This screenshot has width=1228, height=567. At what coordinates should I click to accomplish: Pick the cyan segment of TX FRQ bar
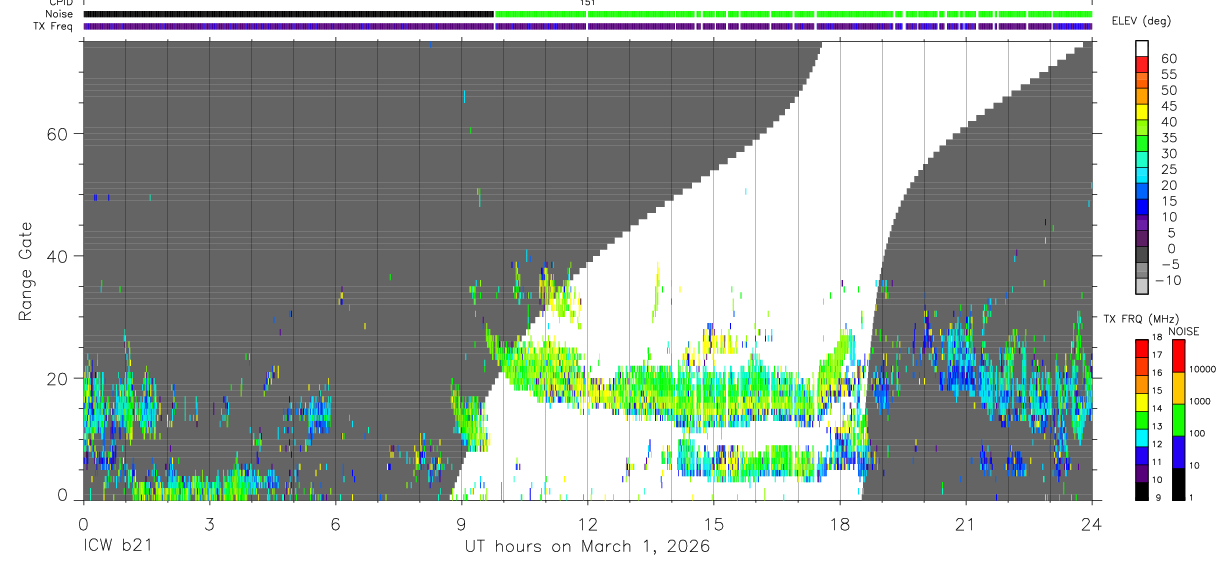click(1141, 438)
